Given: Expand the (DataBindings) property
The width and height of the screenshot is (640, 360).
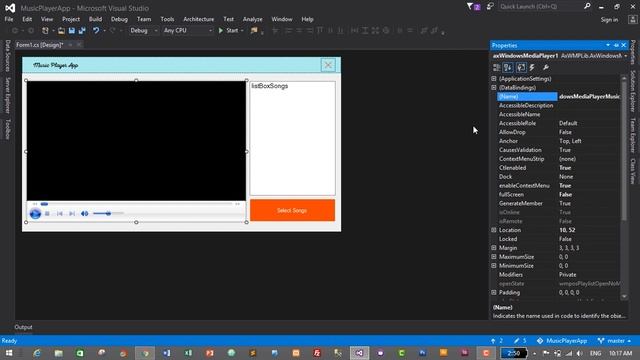Looking at the screenshot, I should 494,88.
